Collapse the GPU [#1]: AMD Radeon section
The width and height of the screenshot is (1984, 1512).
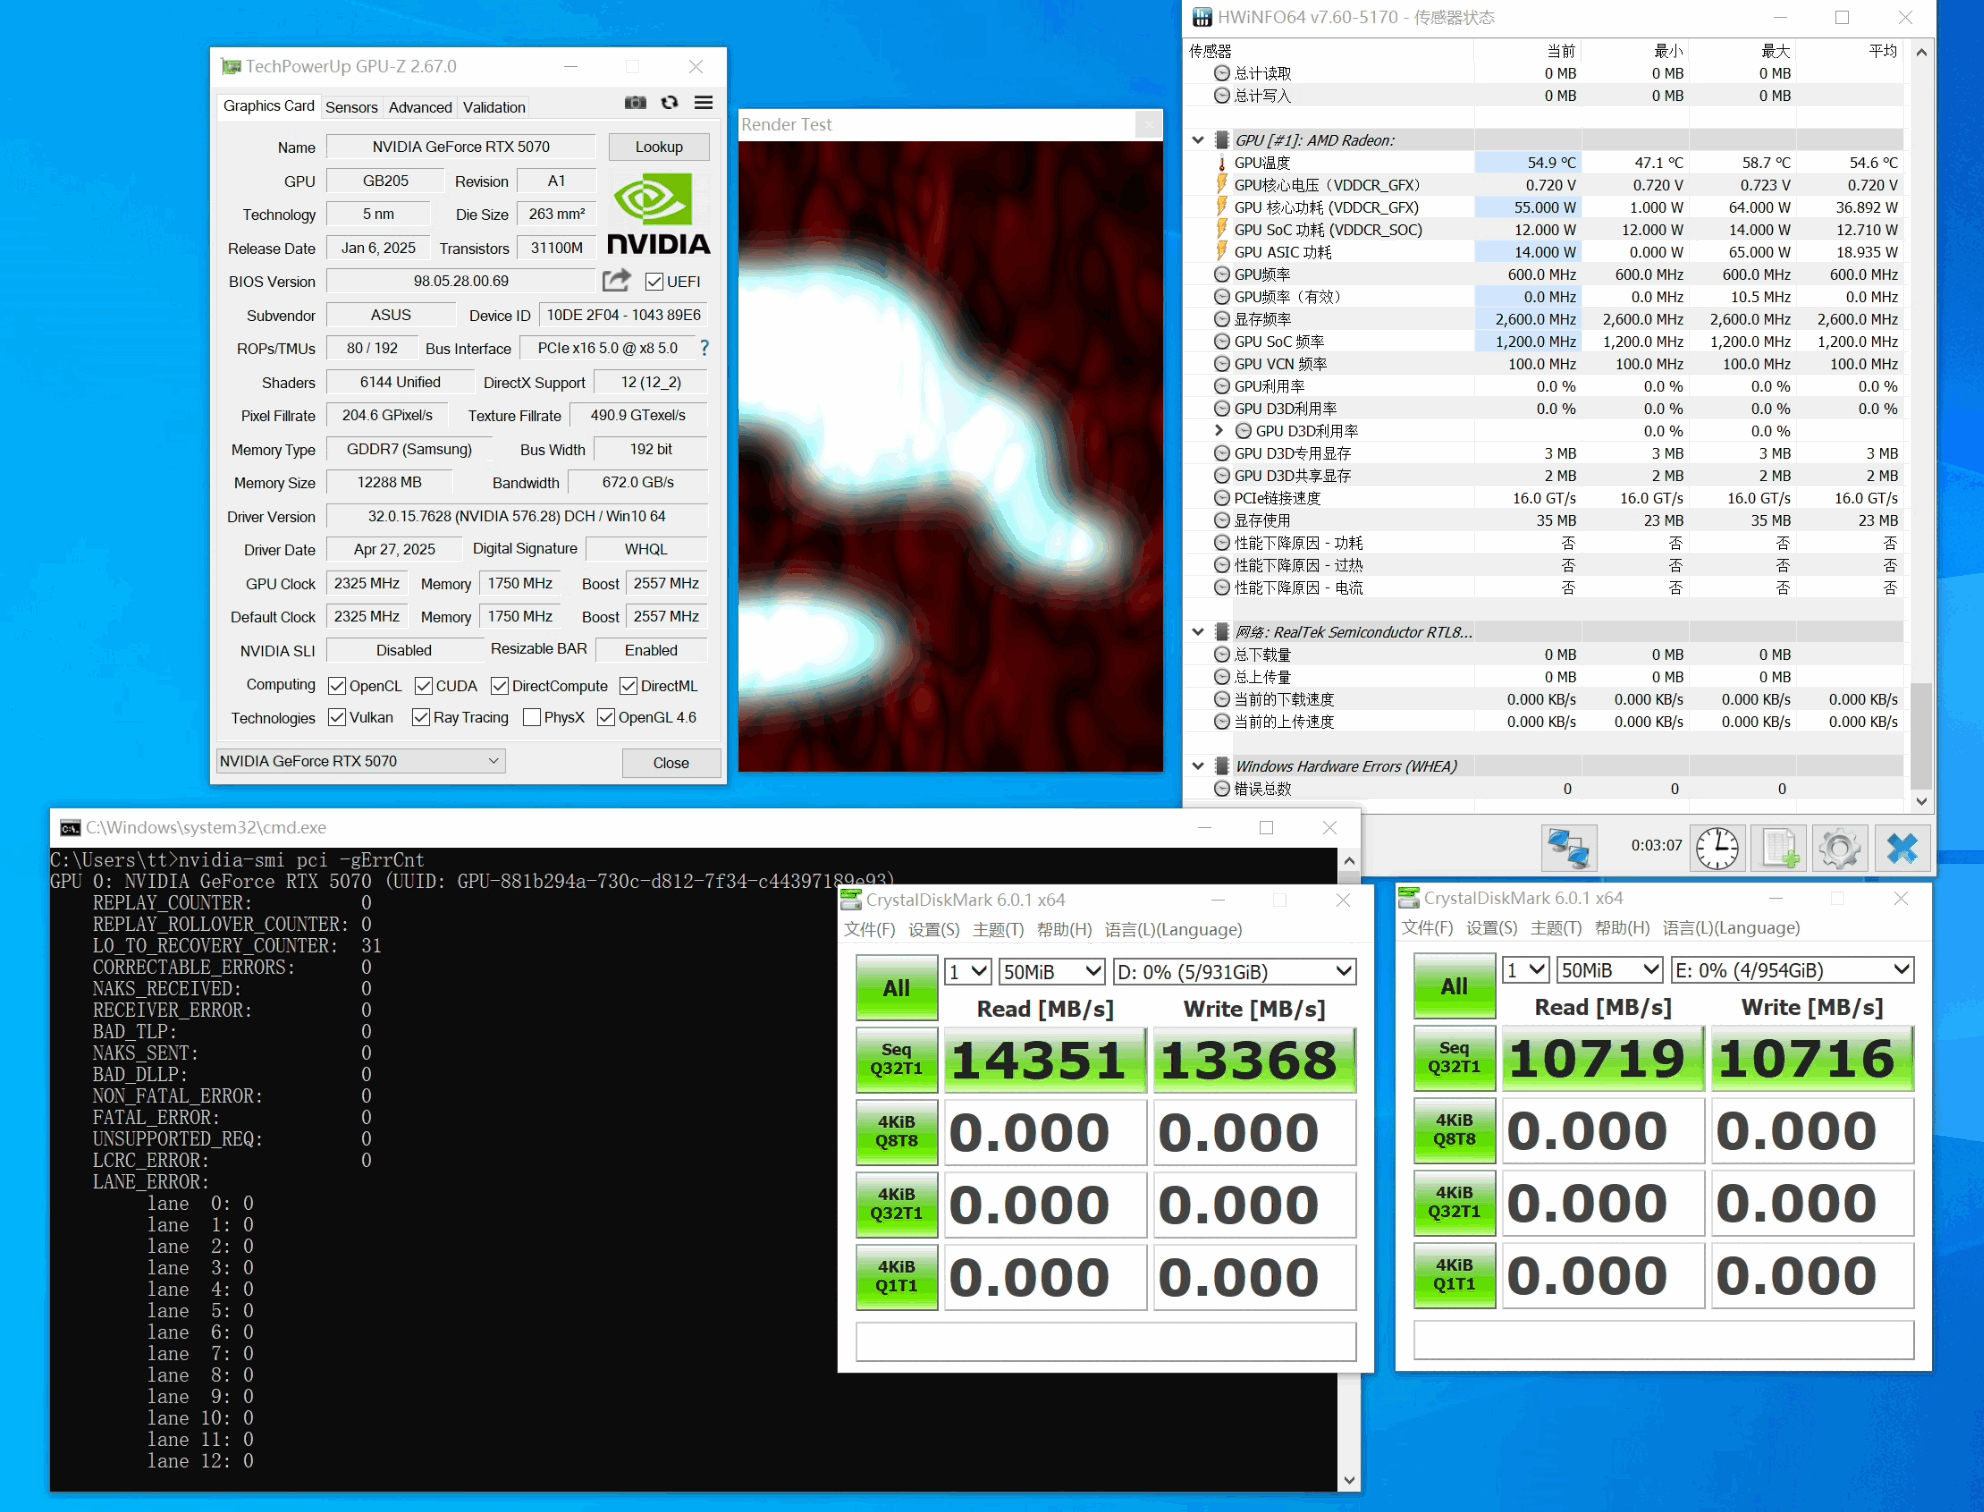coord(1198,140)
